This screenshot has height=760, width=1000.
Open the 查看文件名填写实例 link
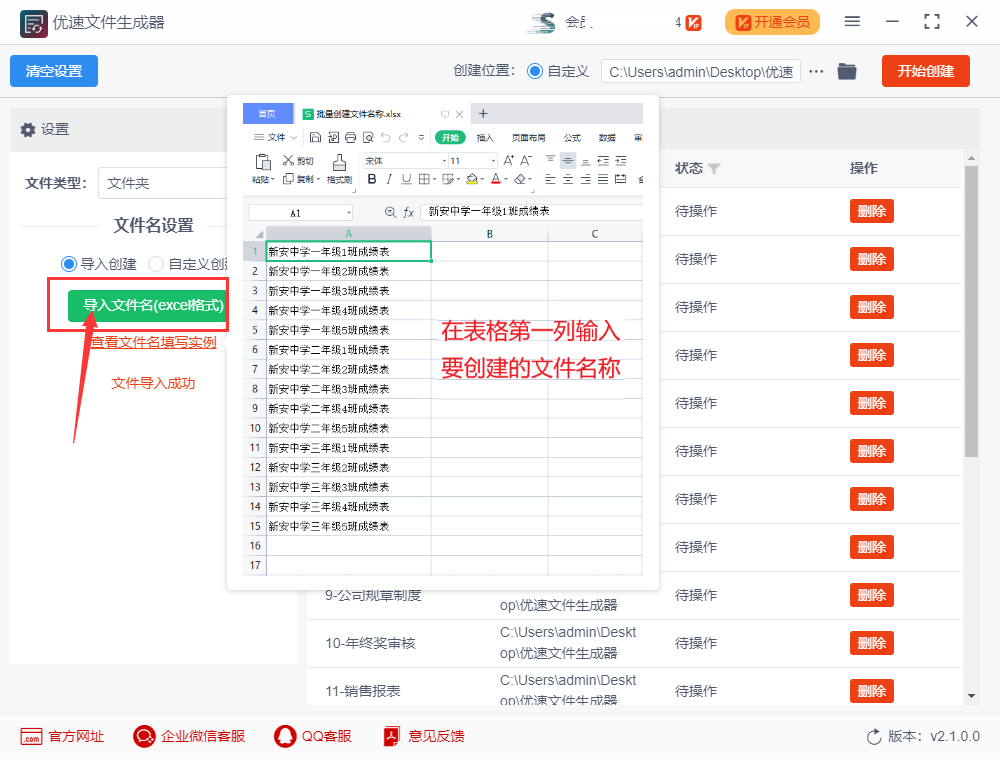click(x=153, y=342)
